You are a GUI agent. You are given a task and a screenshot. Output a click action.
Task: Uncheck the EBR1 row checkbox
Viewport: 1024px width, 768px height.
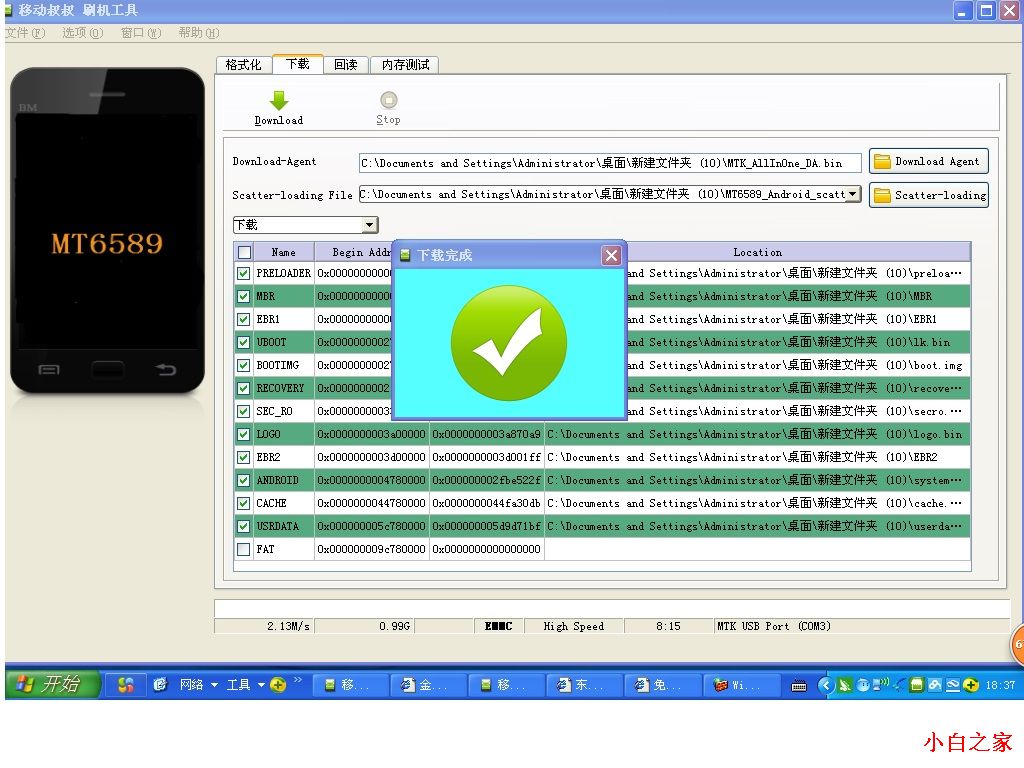pyautogui.click(x=244, y=319)
